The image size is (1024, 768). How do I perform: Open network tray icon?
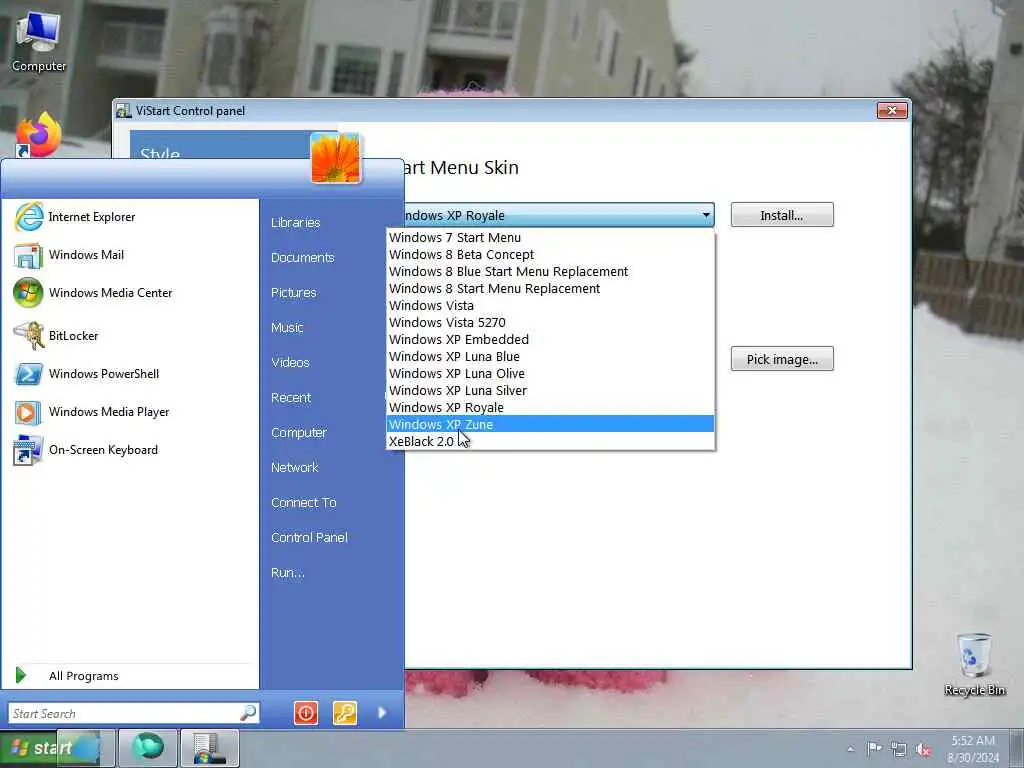pyautogui.click(x=899, y=750)
